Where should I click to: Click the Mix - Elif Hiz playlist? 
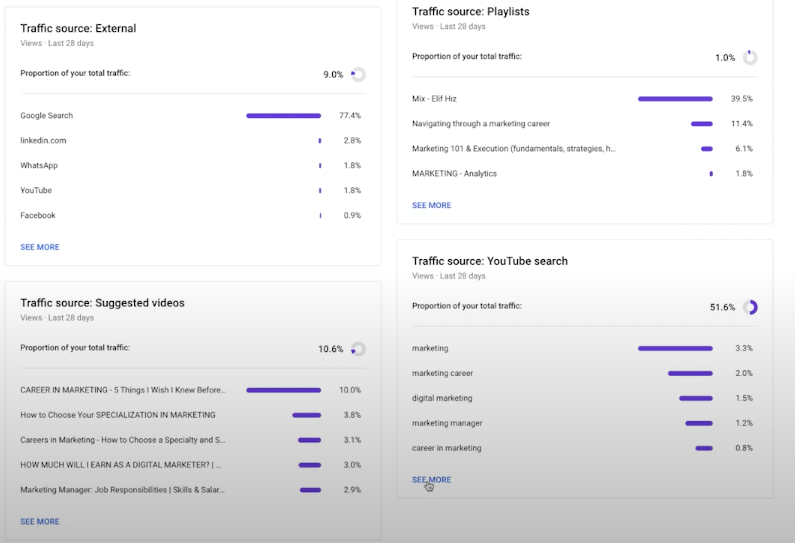pos(434,99)
